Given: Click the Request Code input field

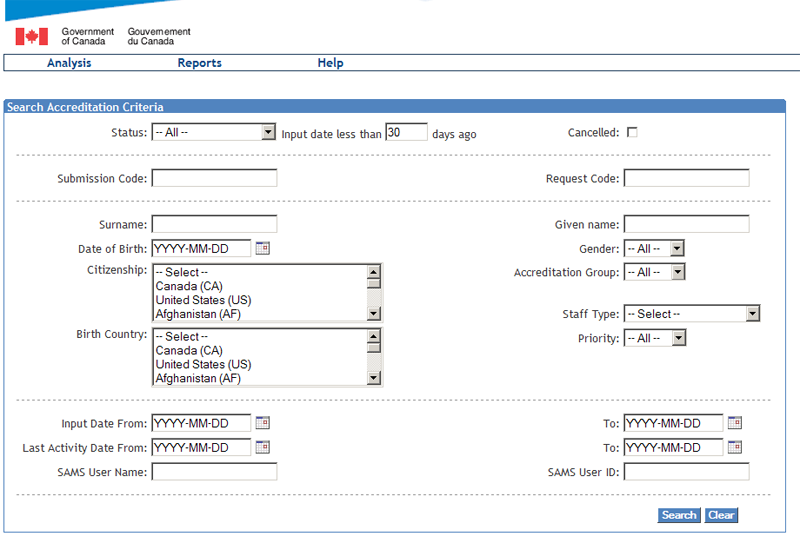Looking at the screenshot, I should point(687,178).
